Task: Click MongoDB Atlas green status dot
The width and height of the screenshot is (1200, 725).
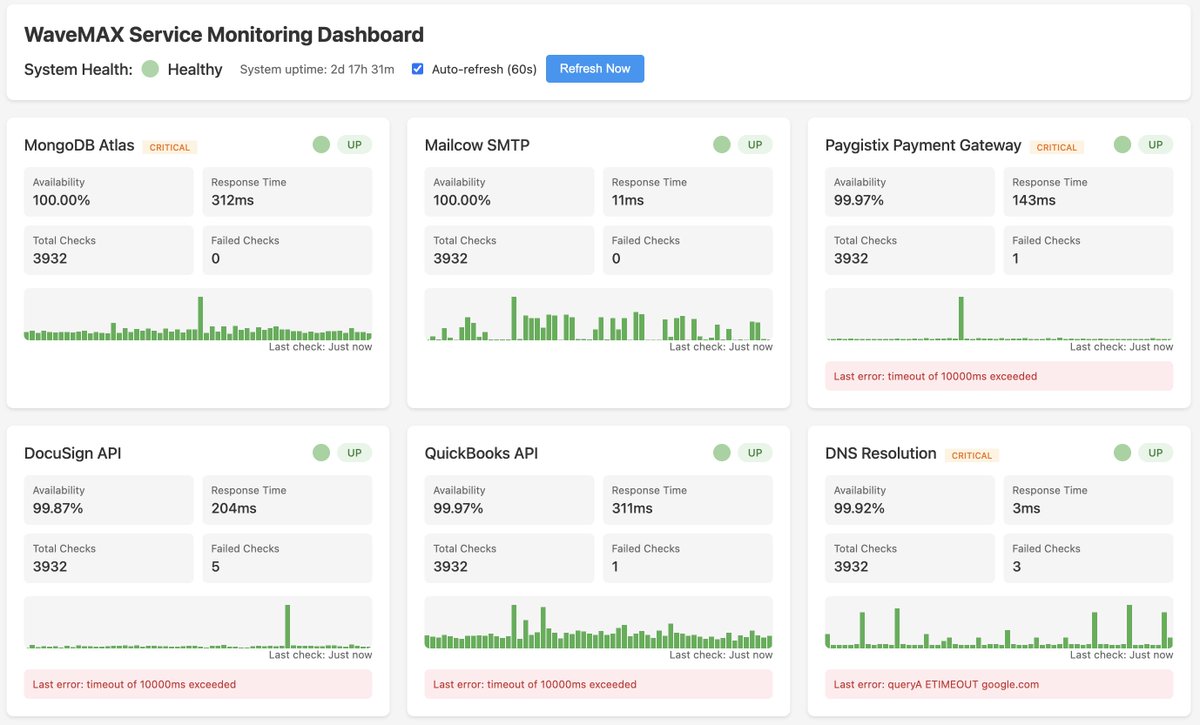Action: click(x=321, y=145)
